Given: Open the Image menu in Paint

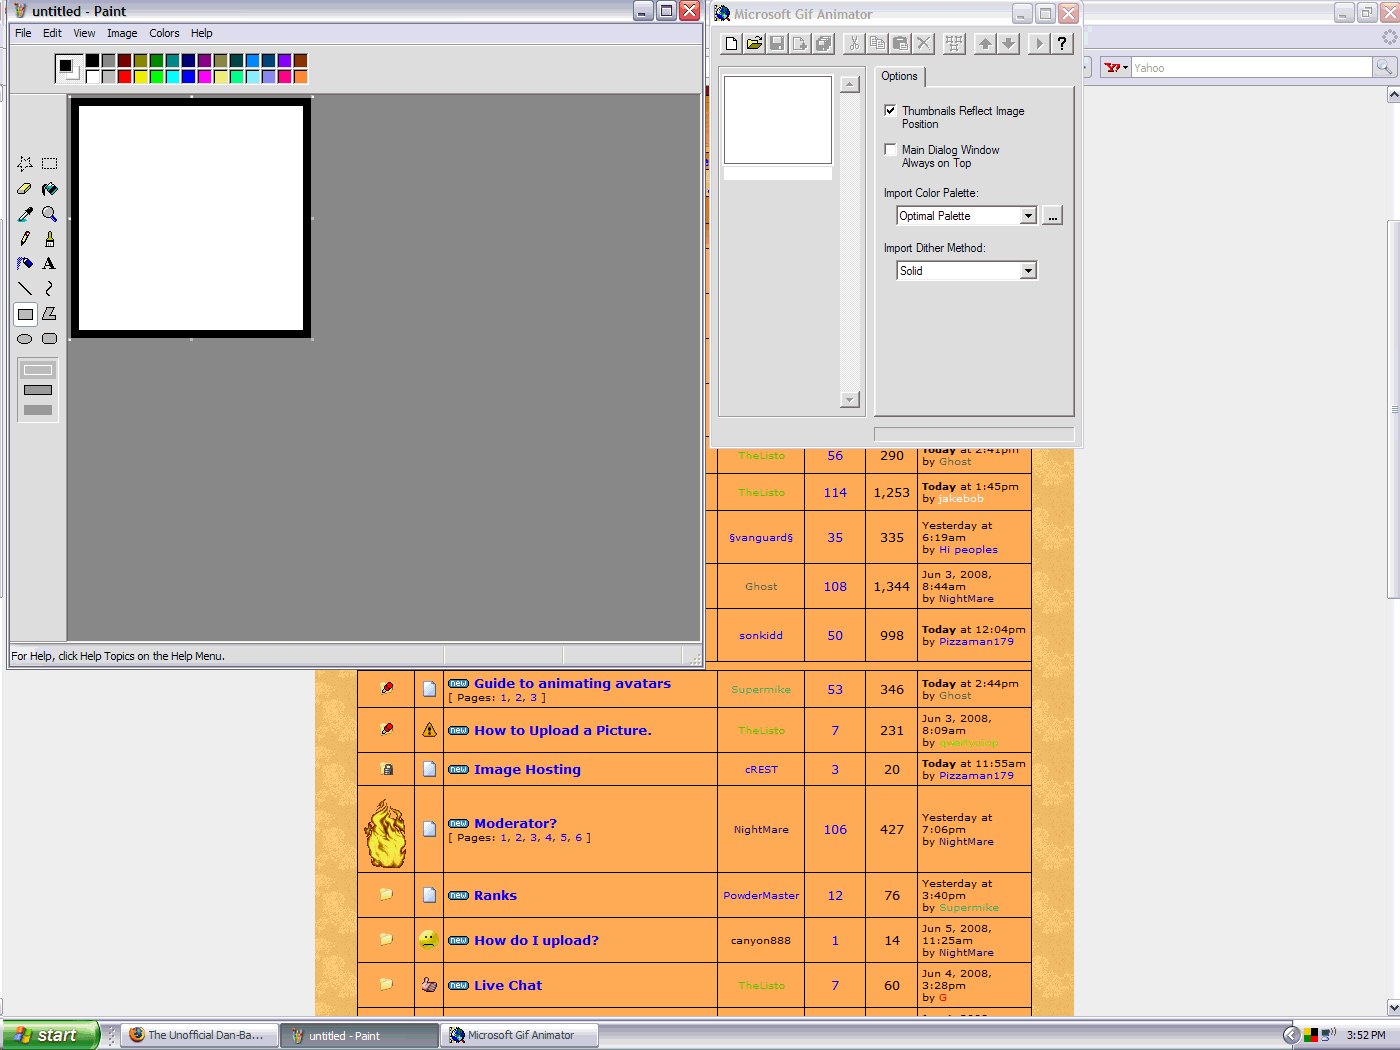Looking at the screenshot, I should point(122,33).
